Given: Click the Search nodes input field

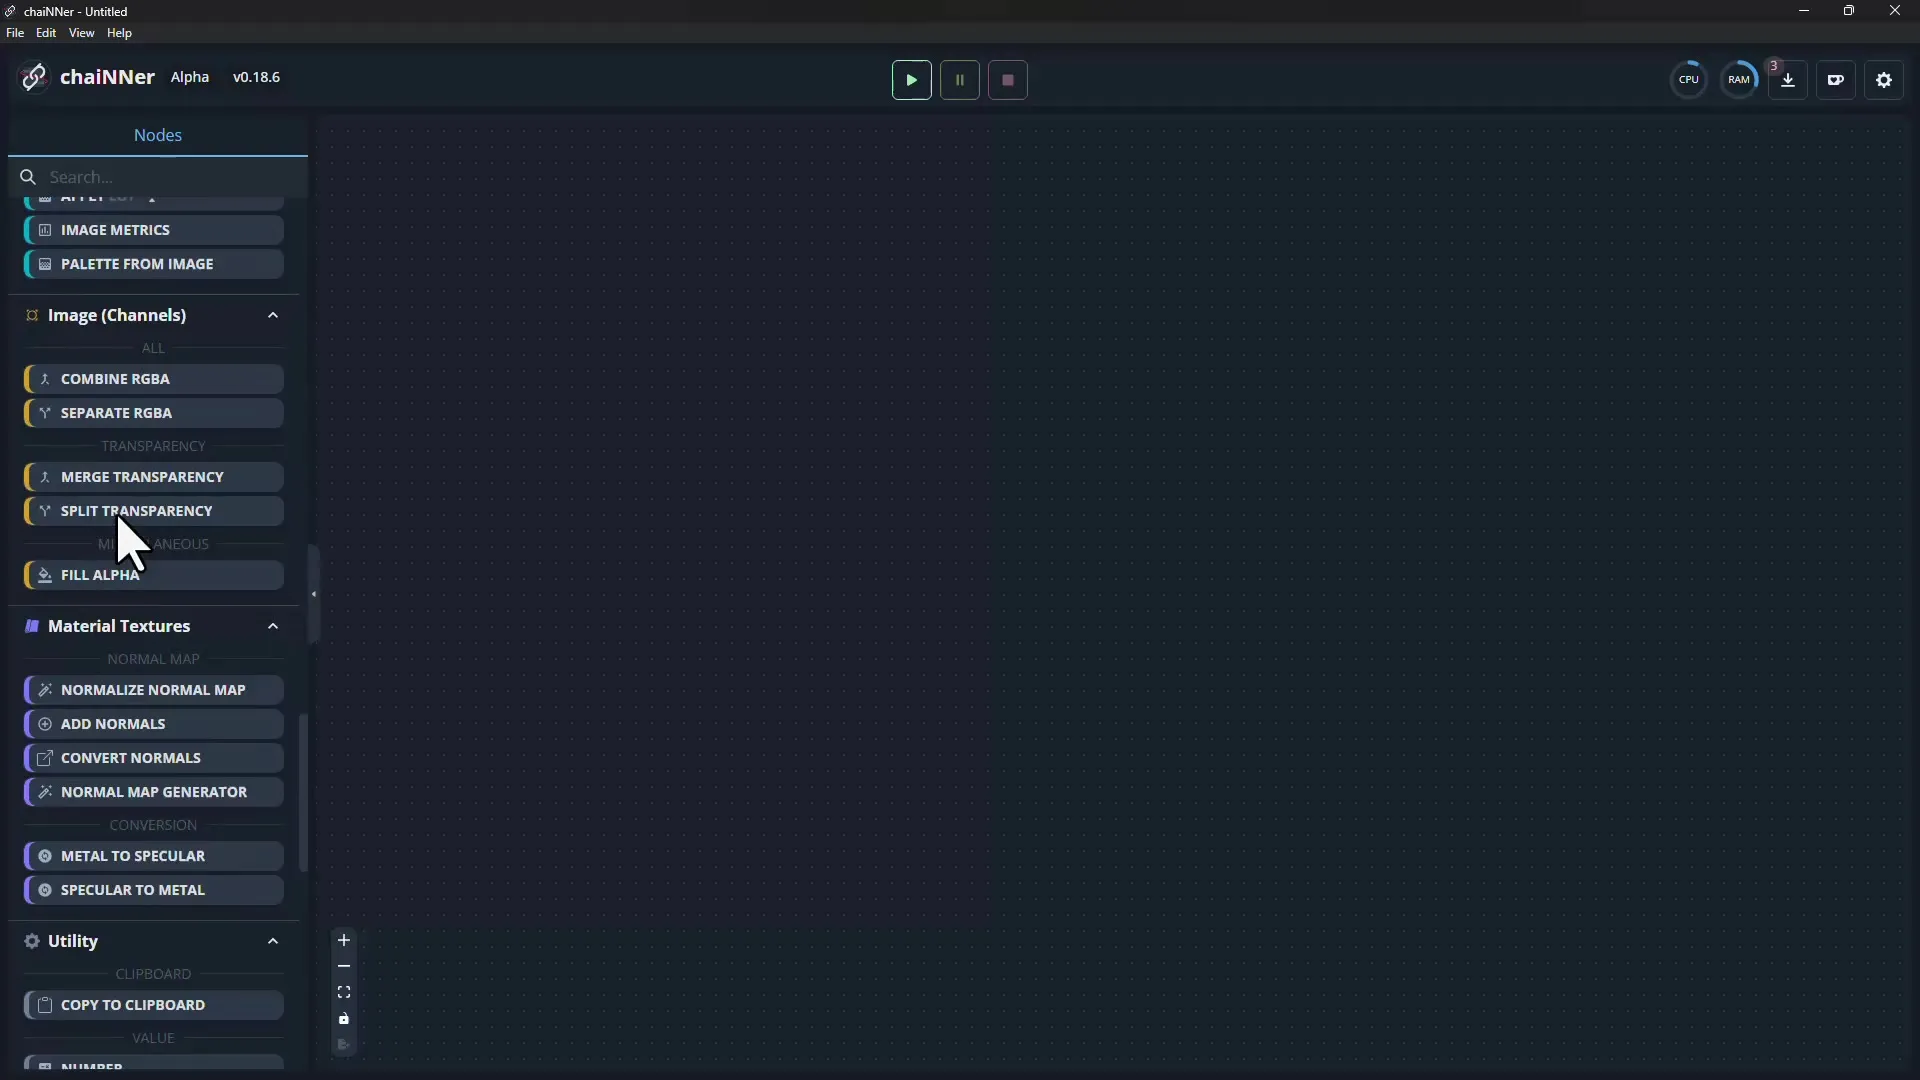Looking at the screenshot, I should [x=157, y=177].
